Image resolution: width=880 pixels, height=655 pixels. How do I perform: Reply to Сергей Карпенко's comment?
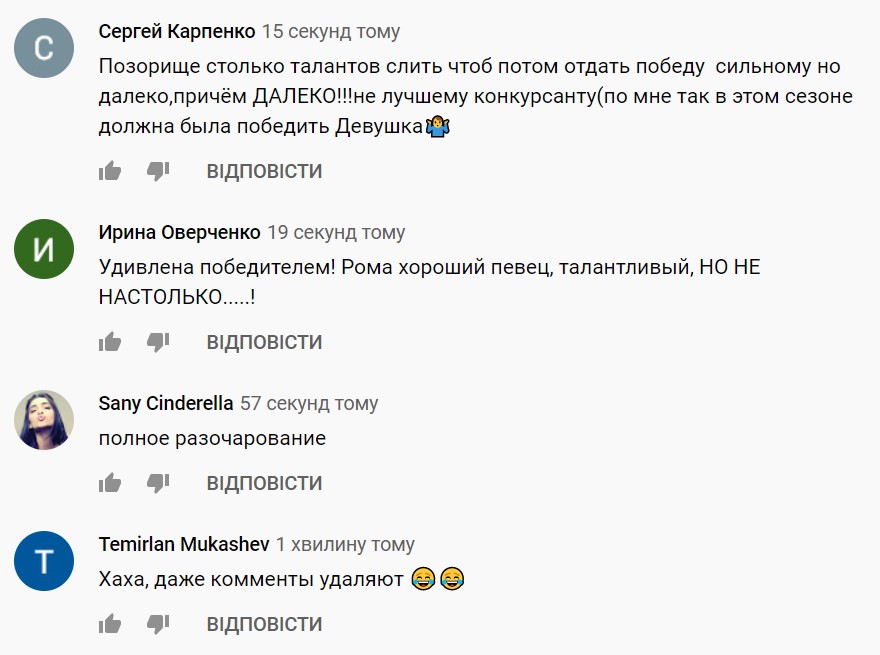tap(264, 171)
